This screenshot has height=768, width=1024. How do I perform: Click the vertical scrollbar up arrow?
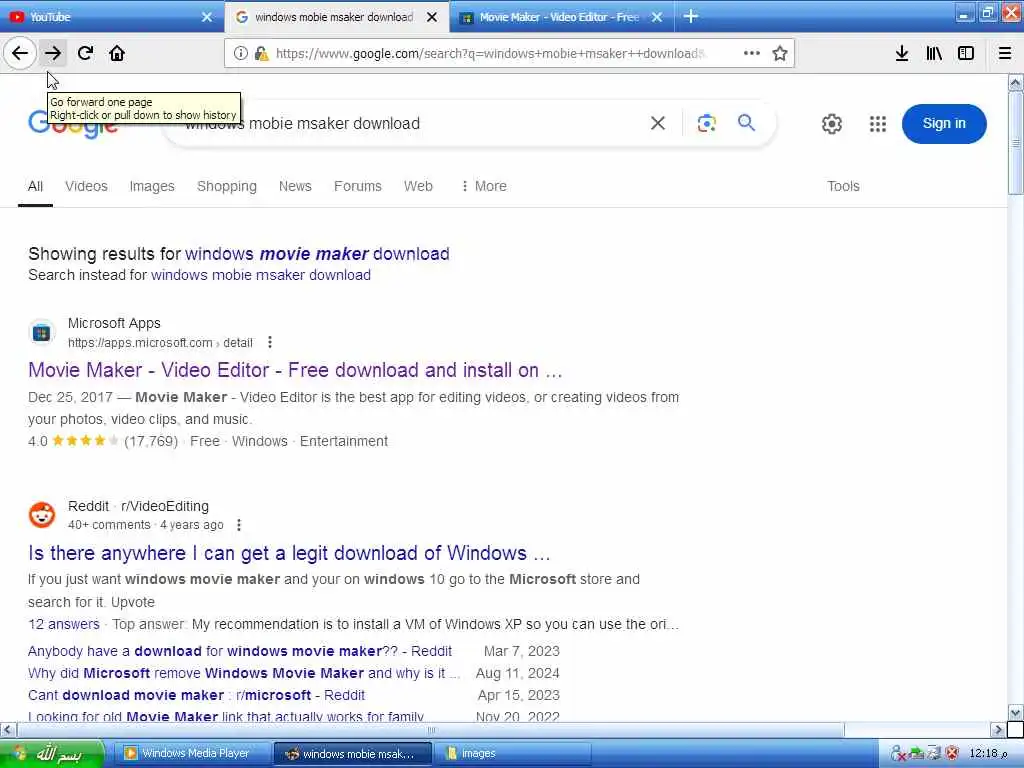pyautogui.click(x=1016, y=83)
